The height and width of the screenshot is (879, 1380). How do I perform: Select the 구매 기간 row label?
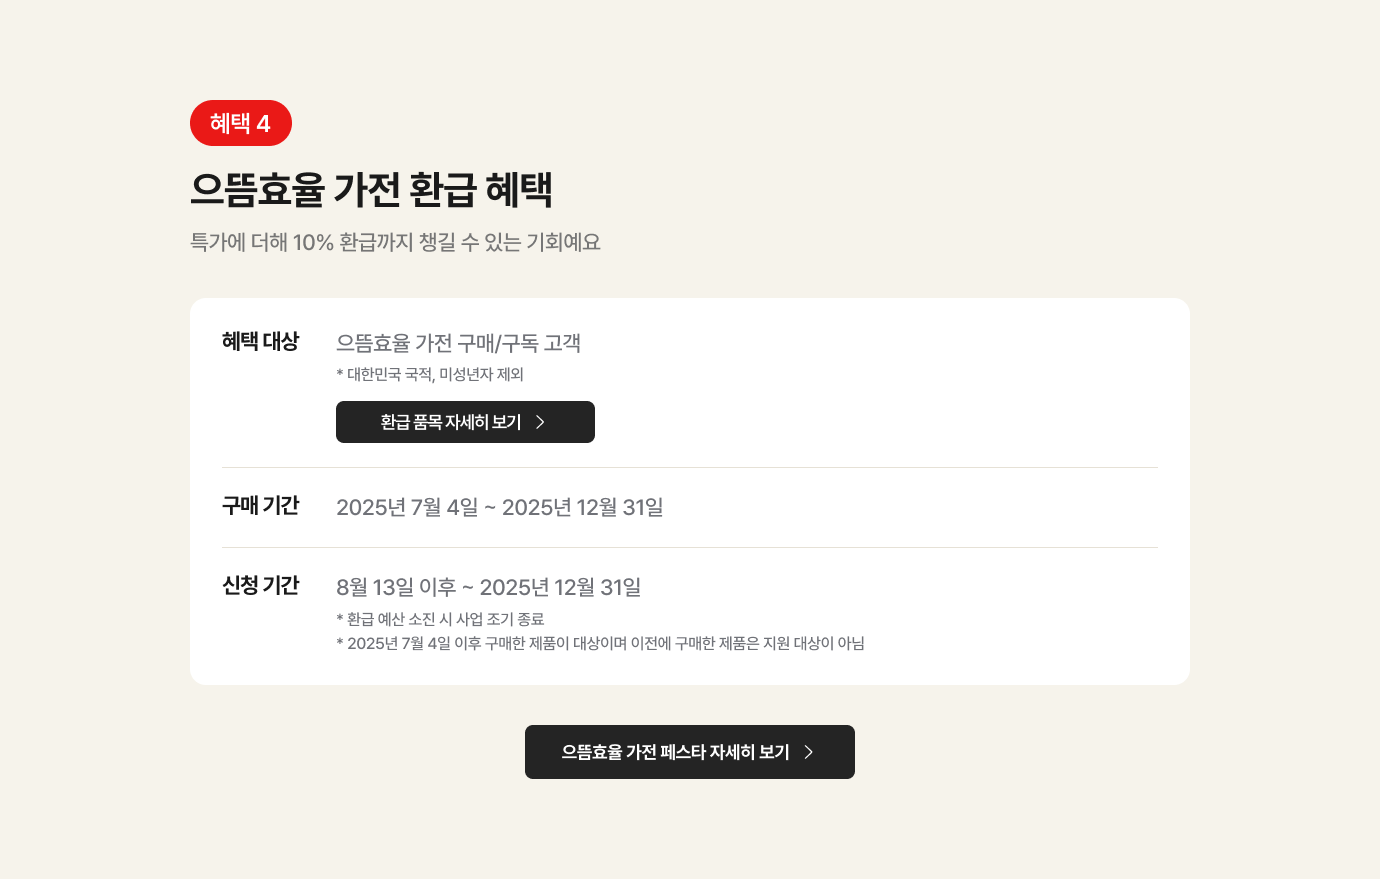click(260, 506)
